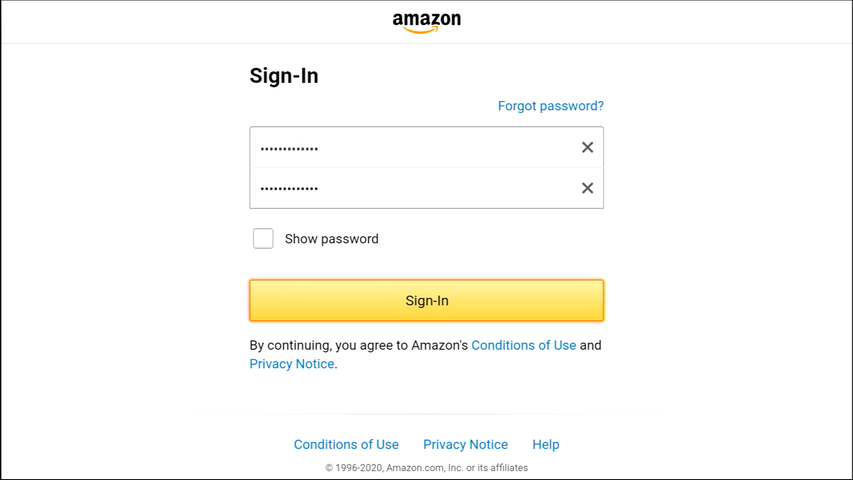Open Conditions of Use in agreement text
Viewport: 853px width, 480px height.
[x=523, y=346]
